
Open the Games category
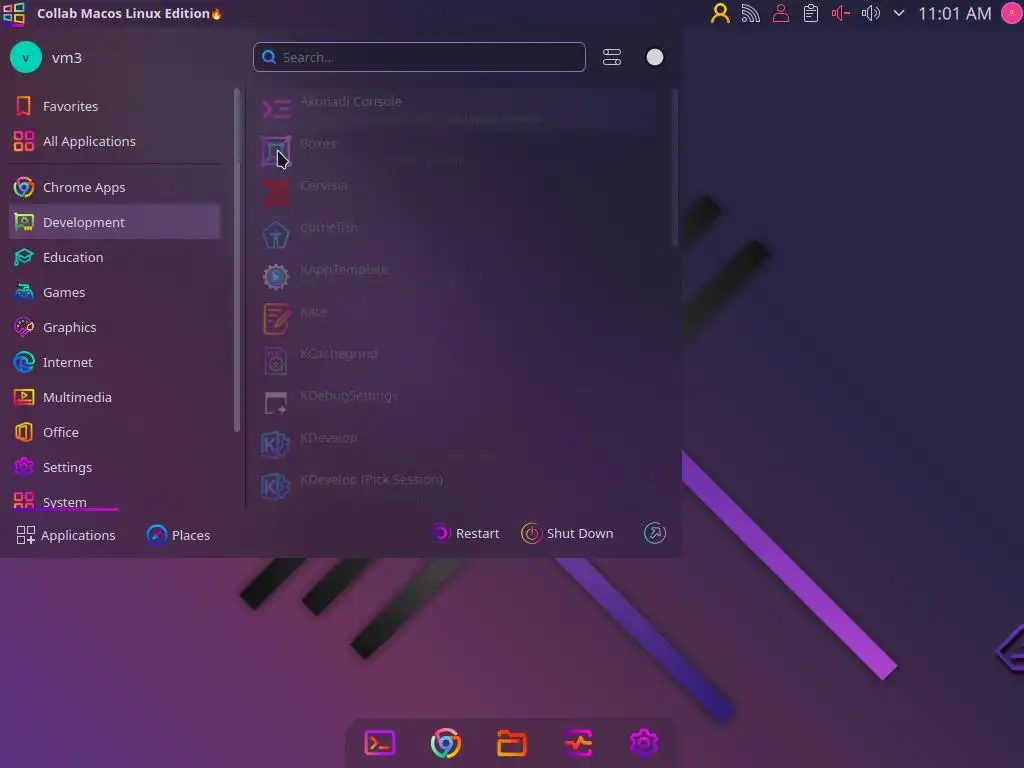click(x=114, y=293)
